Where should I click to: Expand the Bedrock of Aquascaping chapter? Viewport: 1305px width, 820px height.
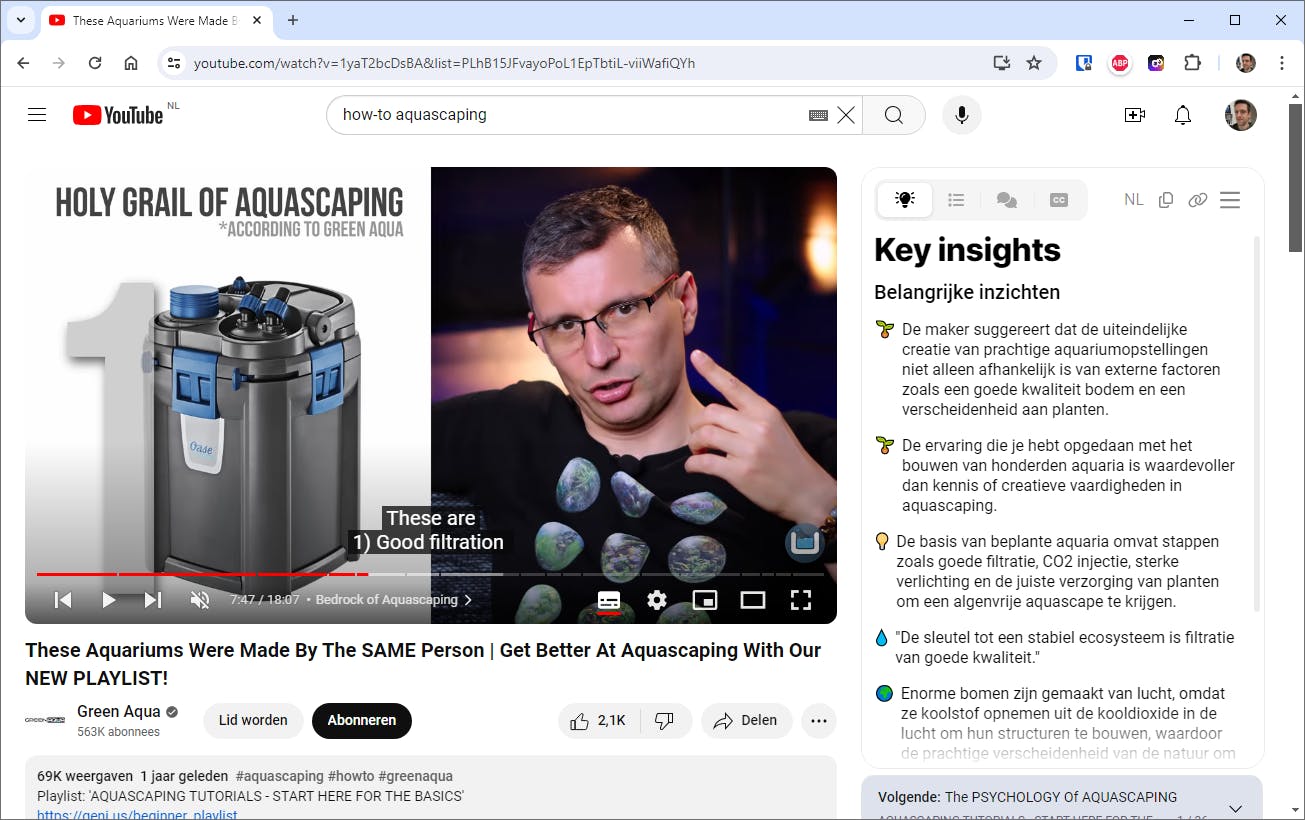click(394, 600)
